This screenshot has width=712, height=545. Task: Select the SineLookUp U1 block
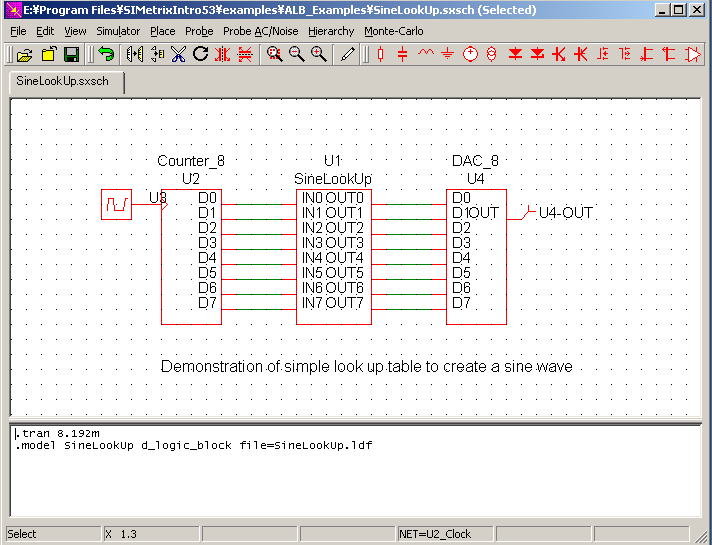click(x=334, y=257)
